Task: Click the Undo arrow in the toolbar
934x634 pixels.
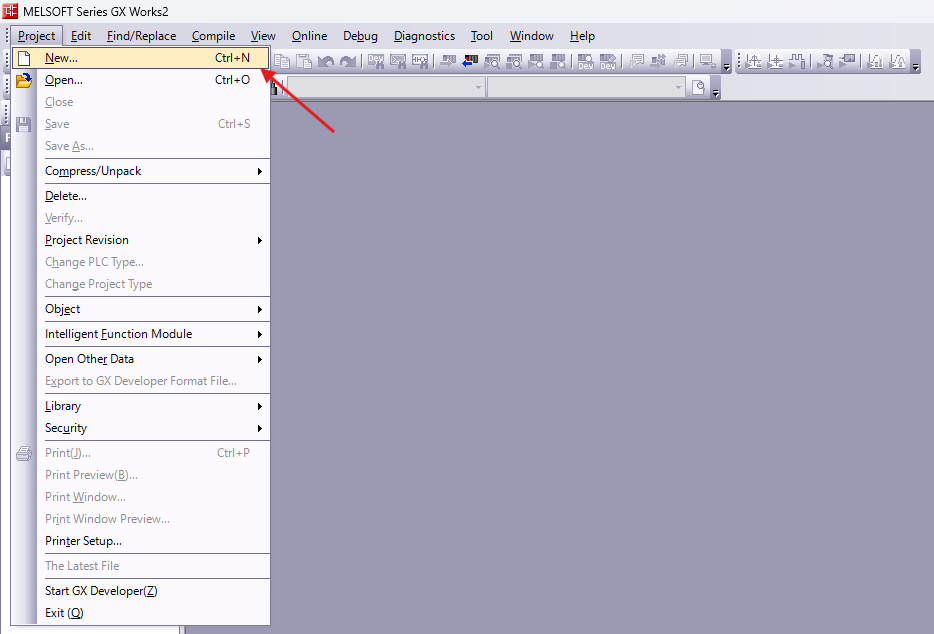Action: 326,62
